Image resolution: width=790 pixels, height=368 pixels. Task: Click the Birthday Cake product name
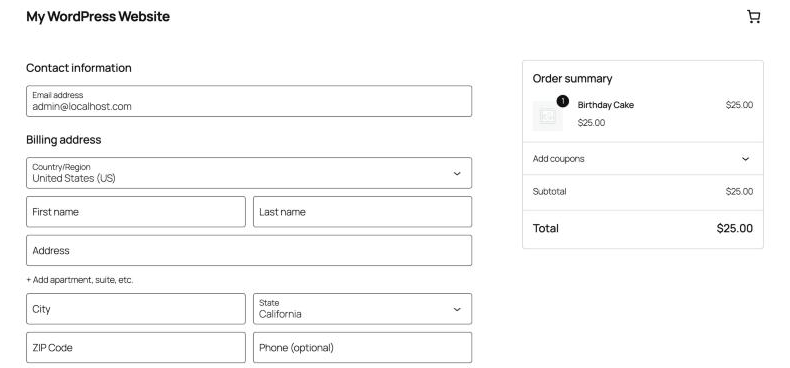pyautogui.click(x=606, y=105)
